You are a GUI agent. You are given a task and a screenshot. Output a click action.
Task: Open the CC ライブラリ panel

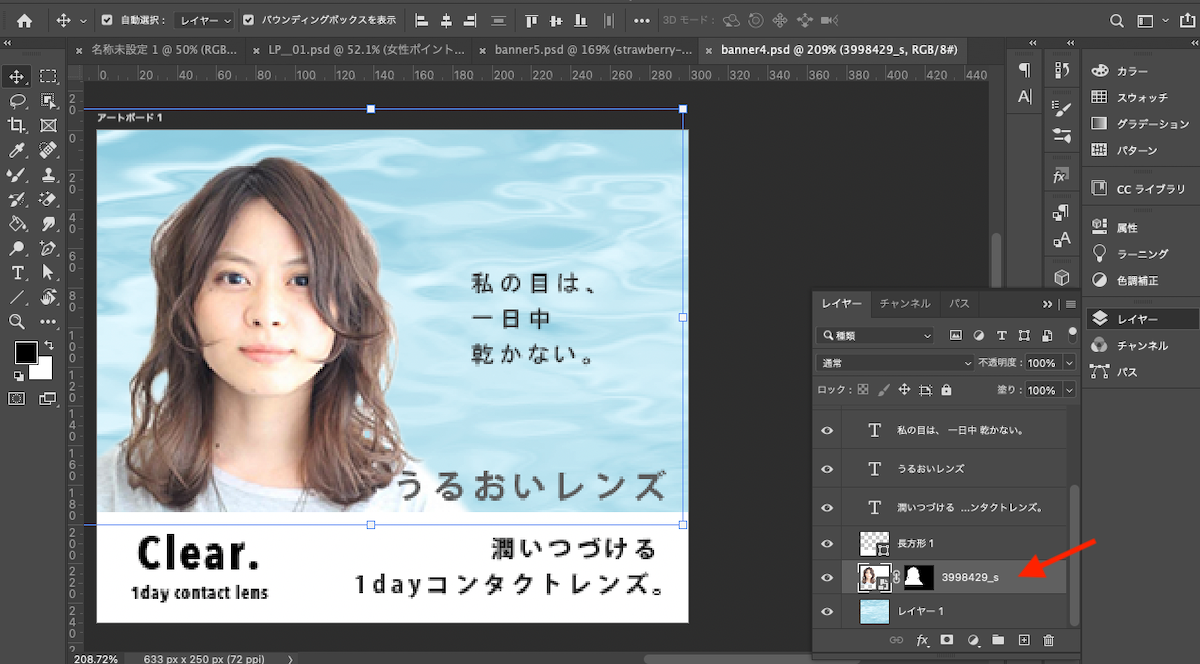click(x=1150, y=188)
